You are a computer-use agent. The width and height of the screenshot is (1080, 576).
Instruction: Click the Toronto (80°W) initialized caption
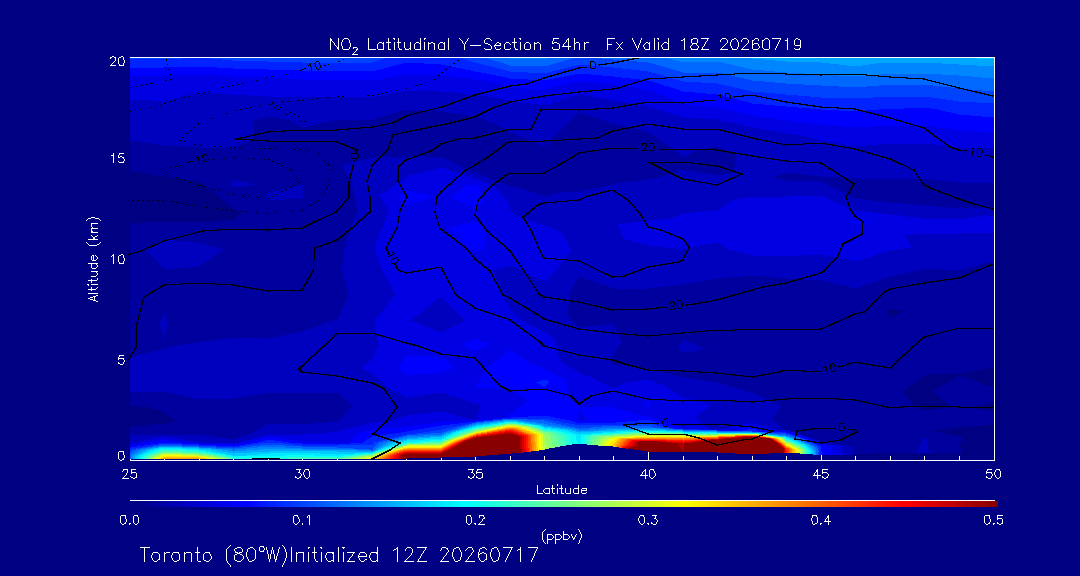pyautogui.click(x=339, y=555)
